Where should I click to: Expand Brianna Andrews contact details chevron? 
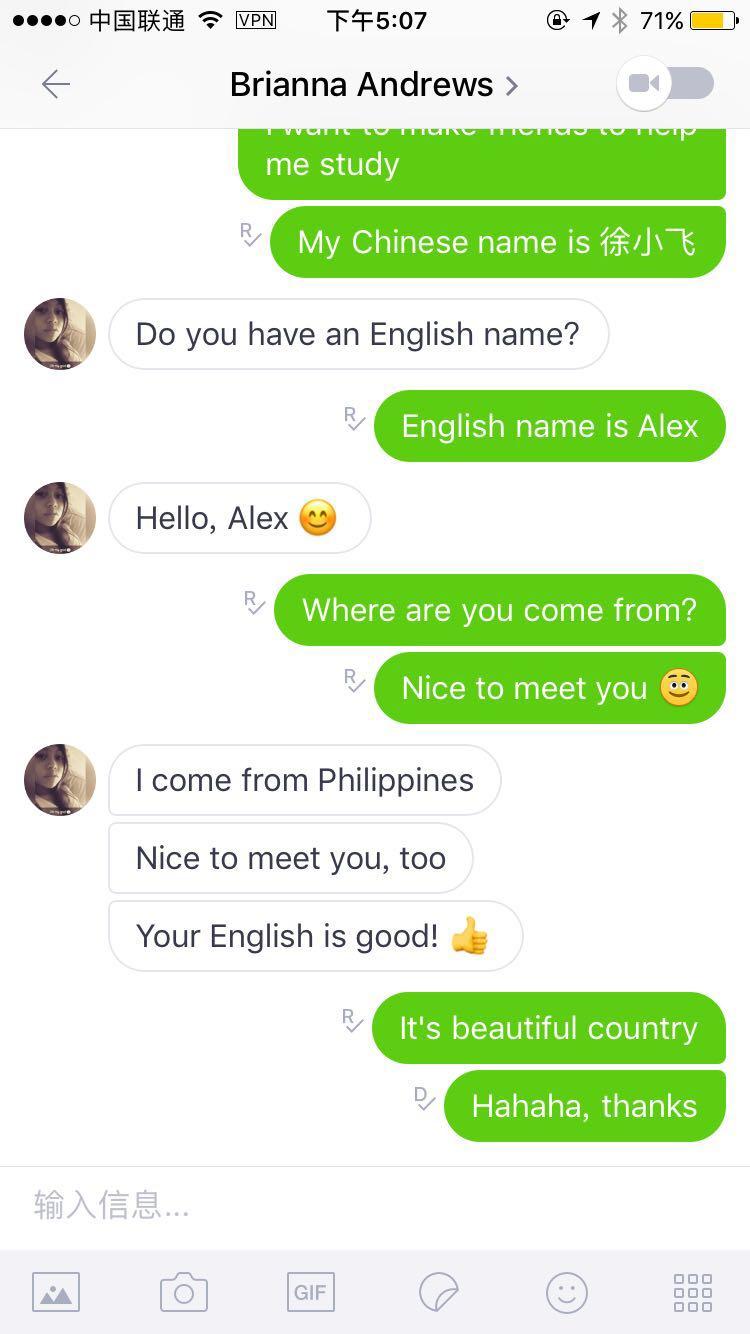512,86
